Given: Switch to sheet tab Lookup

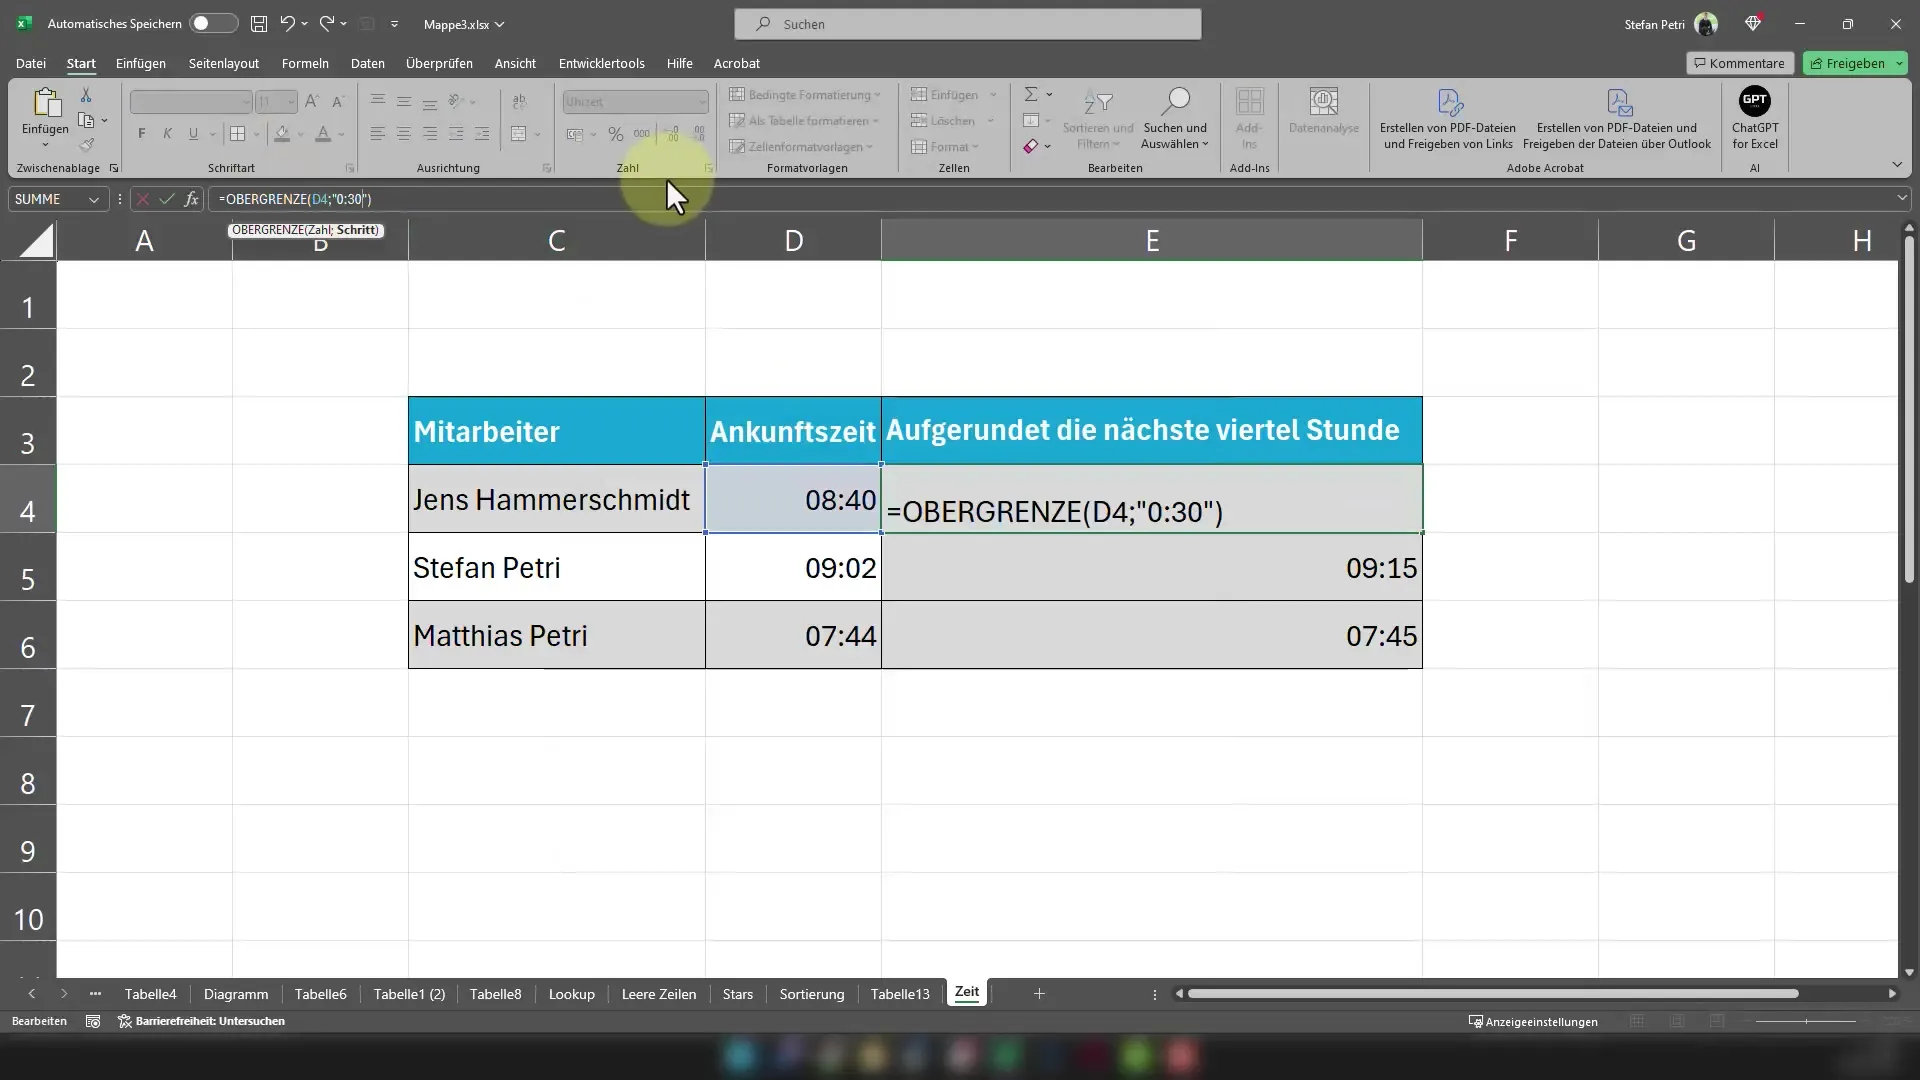Looking at the screenshot, I should click(x=571, y=994).
